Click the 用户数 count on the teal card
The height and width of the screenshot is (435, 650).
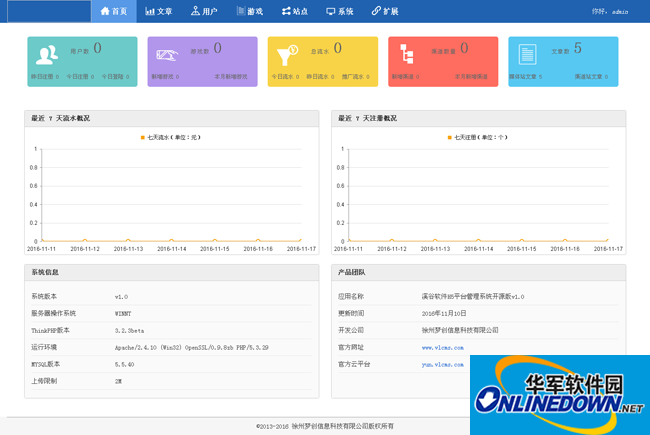pyautogui.click(x=97, y=49)
